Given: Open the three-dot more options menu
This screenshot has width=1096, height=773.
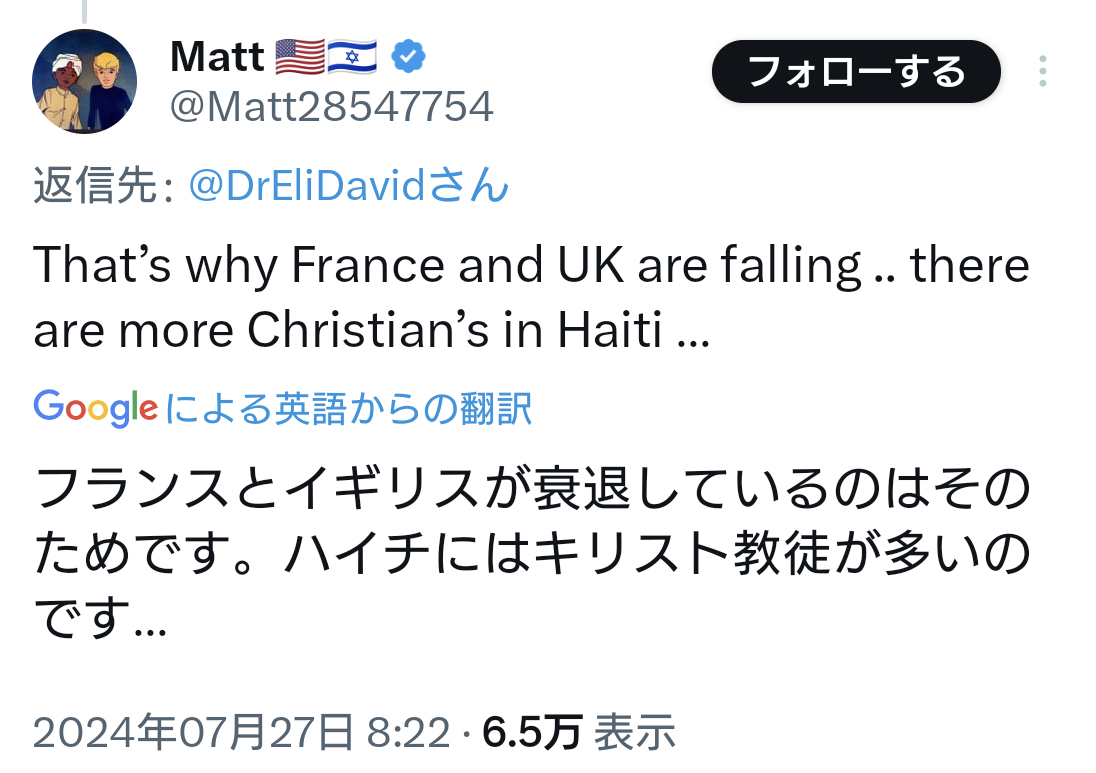Looking at the screenshot, I should 1042,72.
